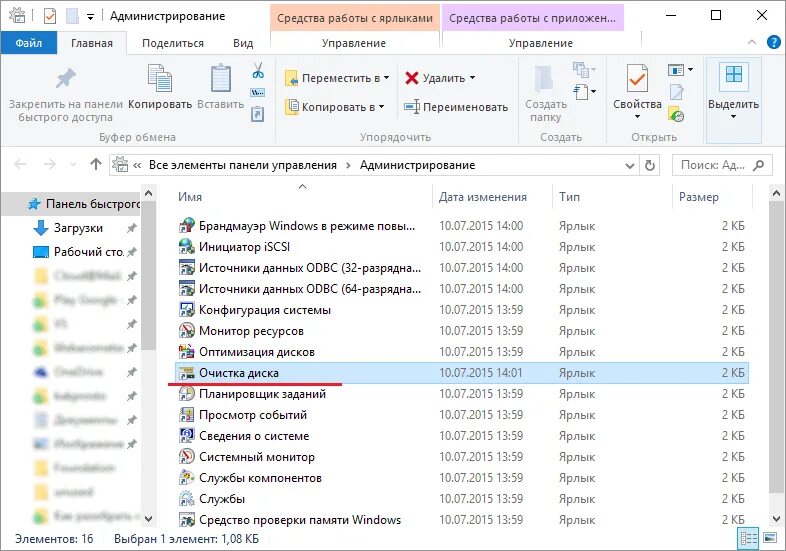Select Монитор ресурсов icon

[186, 331]
